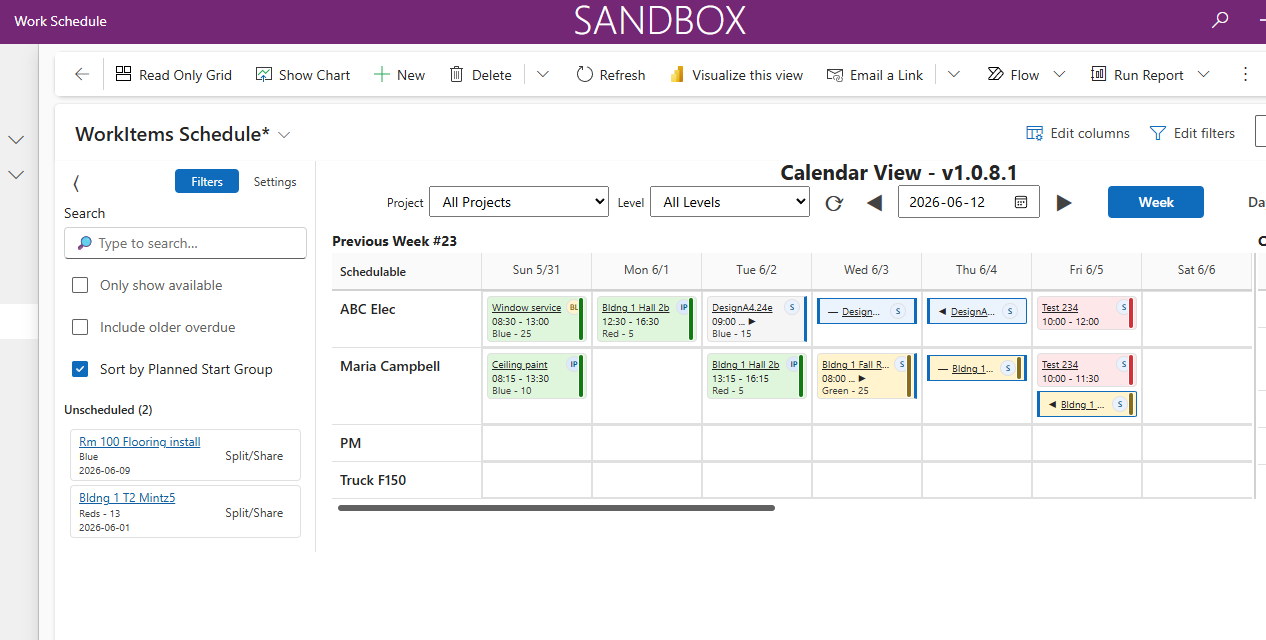
Task: Click the Type to search field
Action: [185, 243]
